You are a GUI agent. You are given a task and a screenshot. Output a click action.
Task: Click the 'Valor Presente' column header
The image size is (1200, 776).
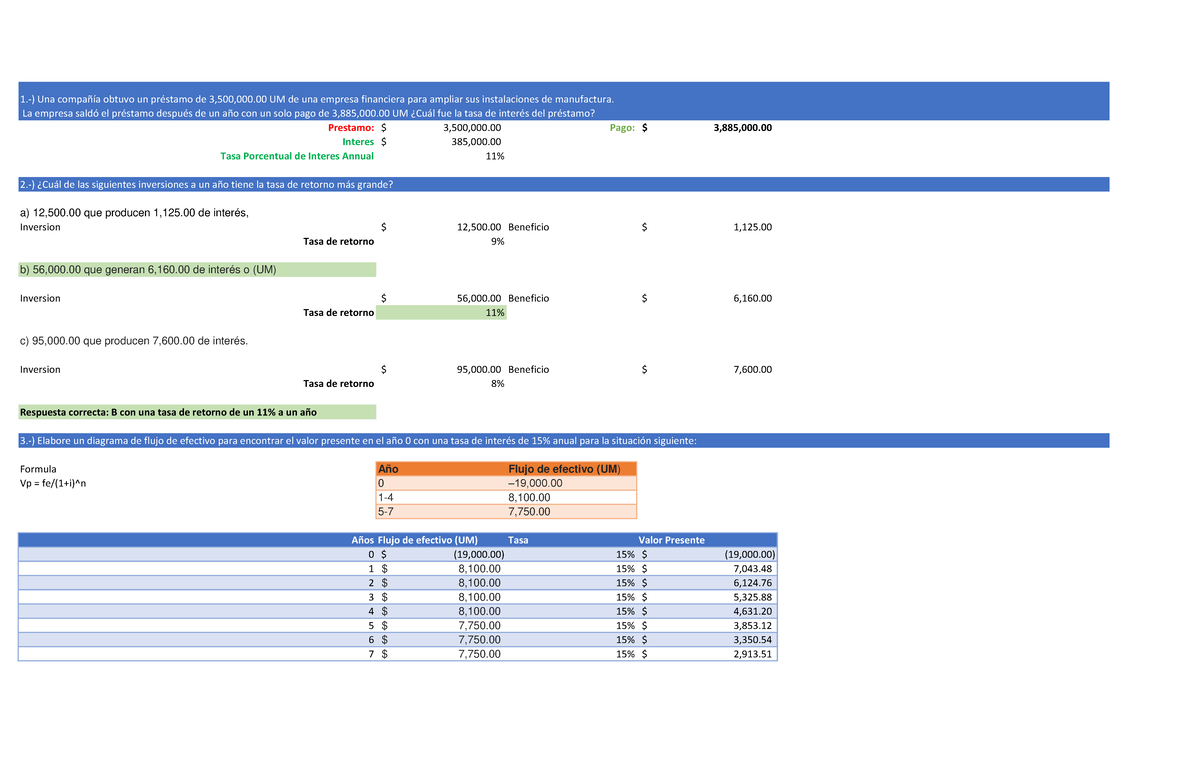click(672, 540)
